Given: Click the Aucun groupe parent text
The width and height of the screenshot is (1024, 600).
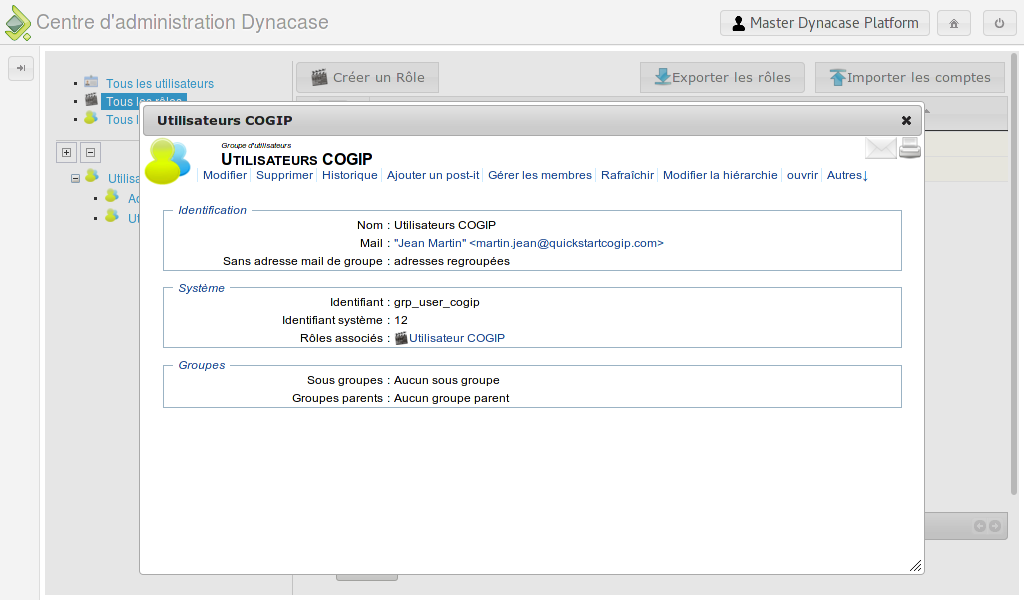Looking at the screenshot, I should pos(451,398).
